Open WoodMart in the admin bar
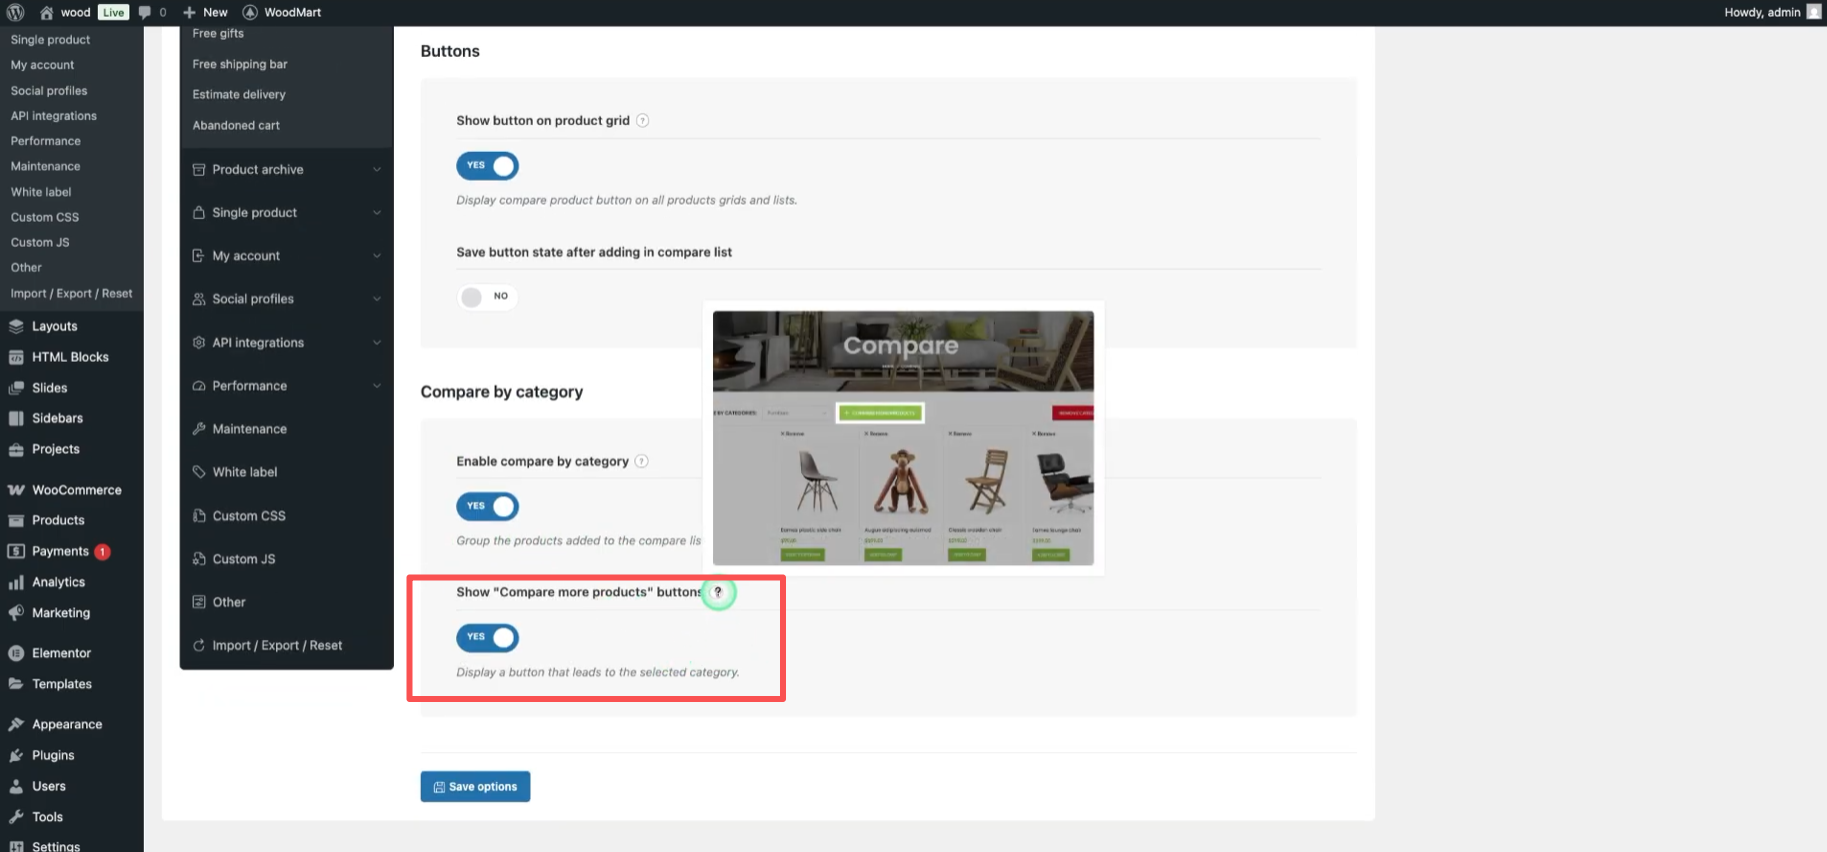Screen dimensions: 1827x852 point(282,12)
